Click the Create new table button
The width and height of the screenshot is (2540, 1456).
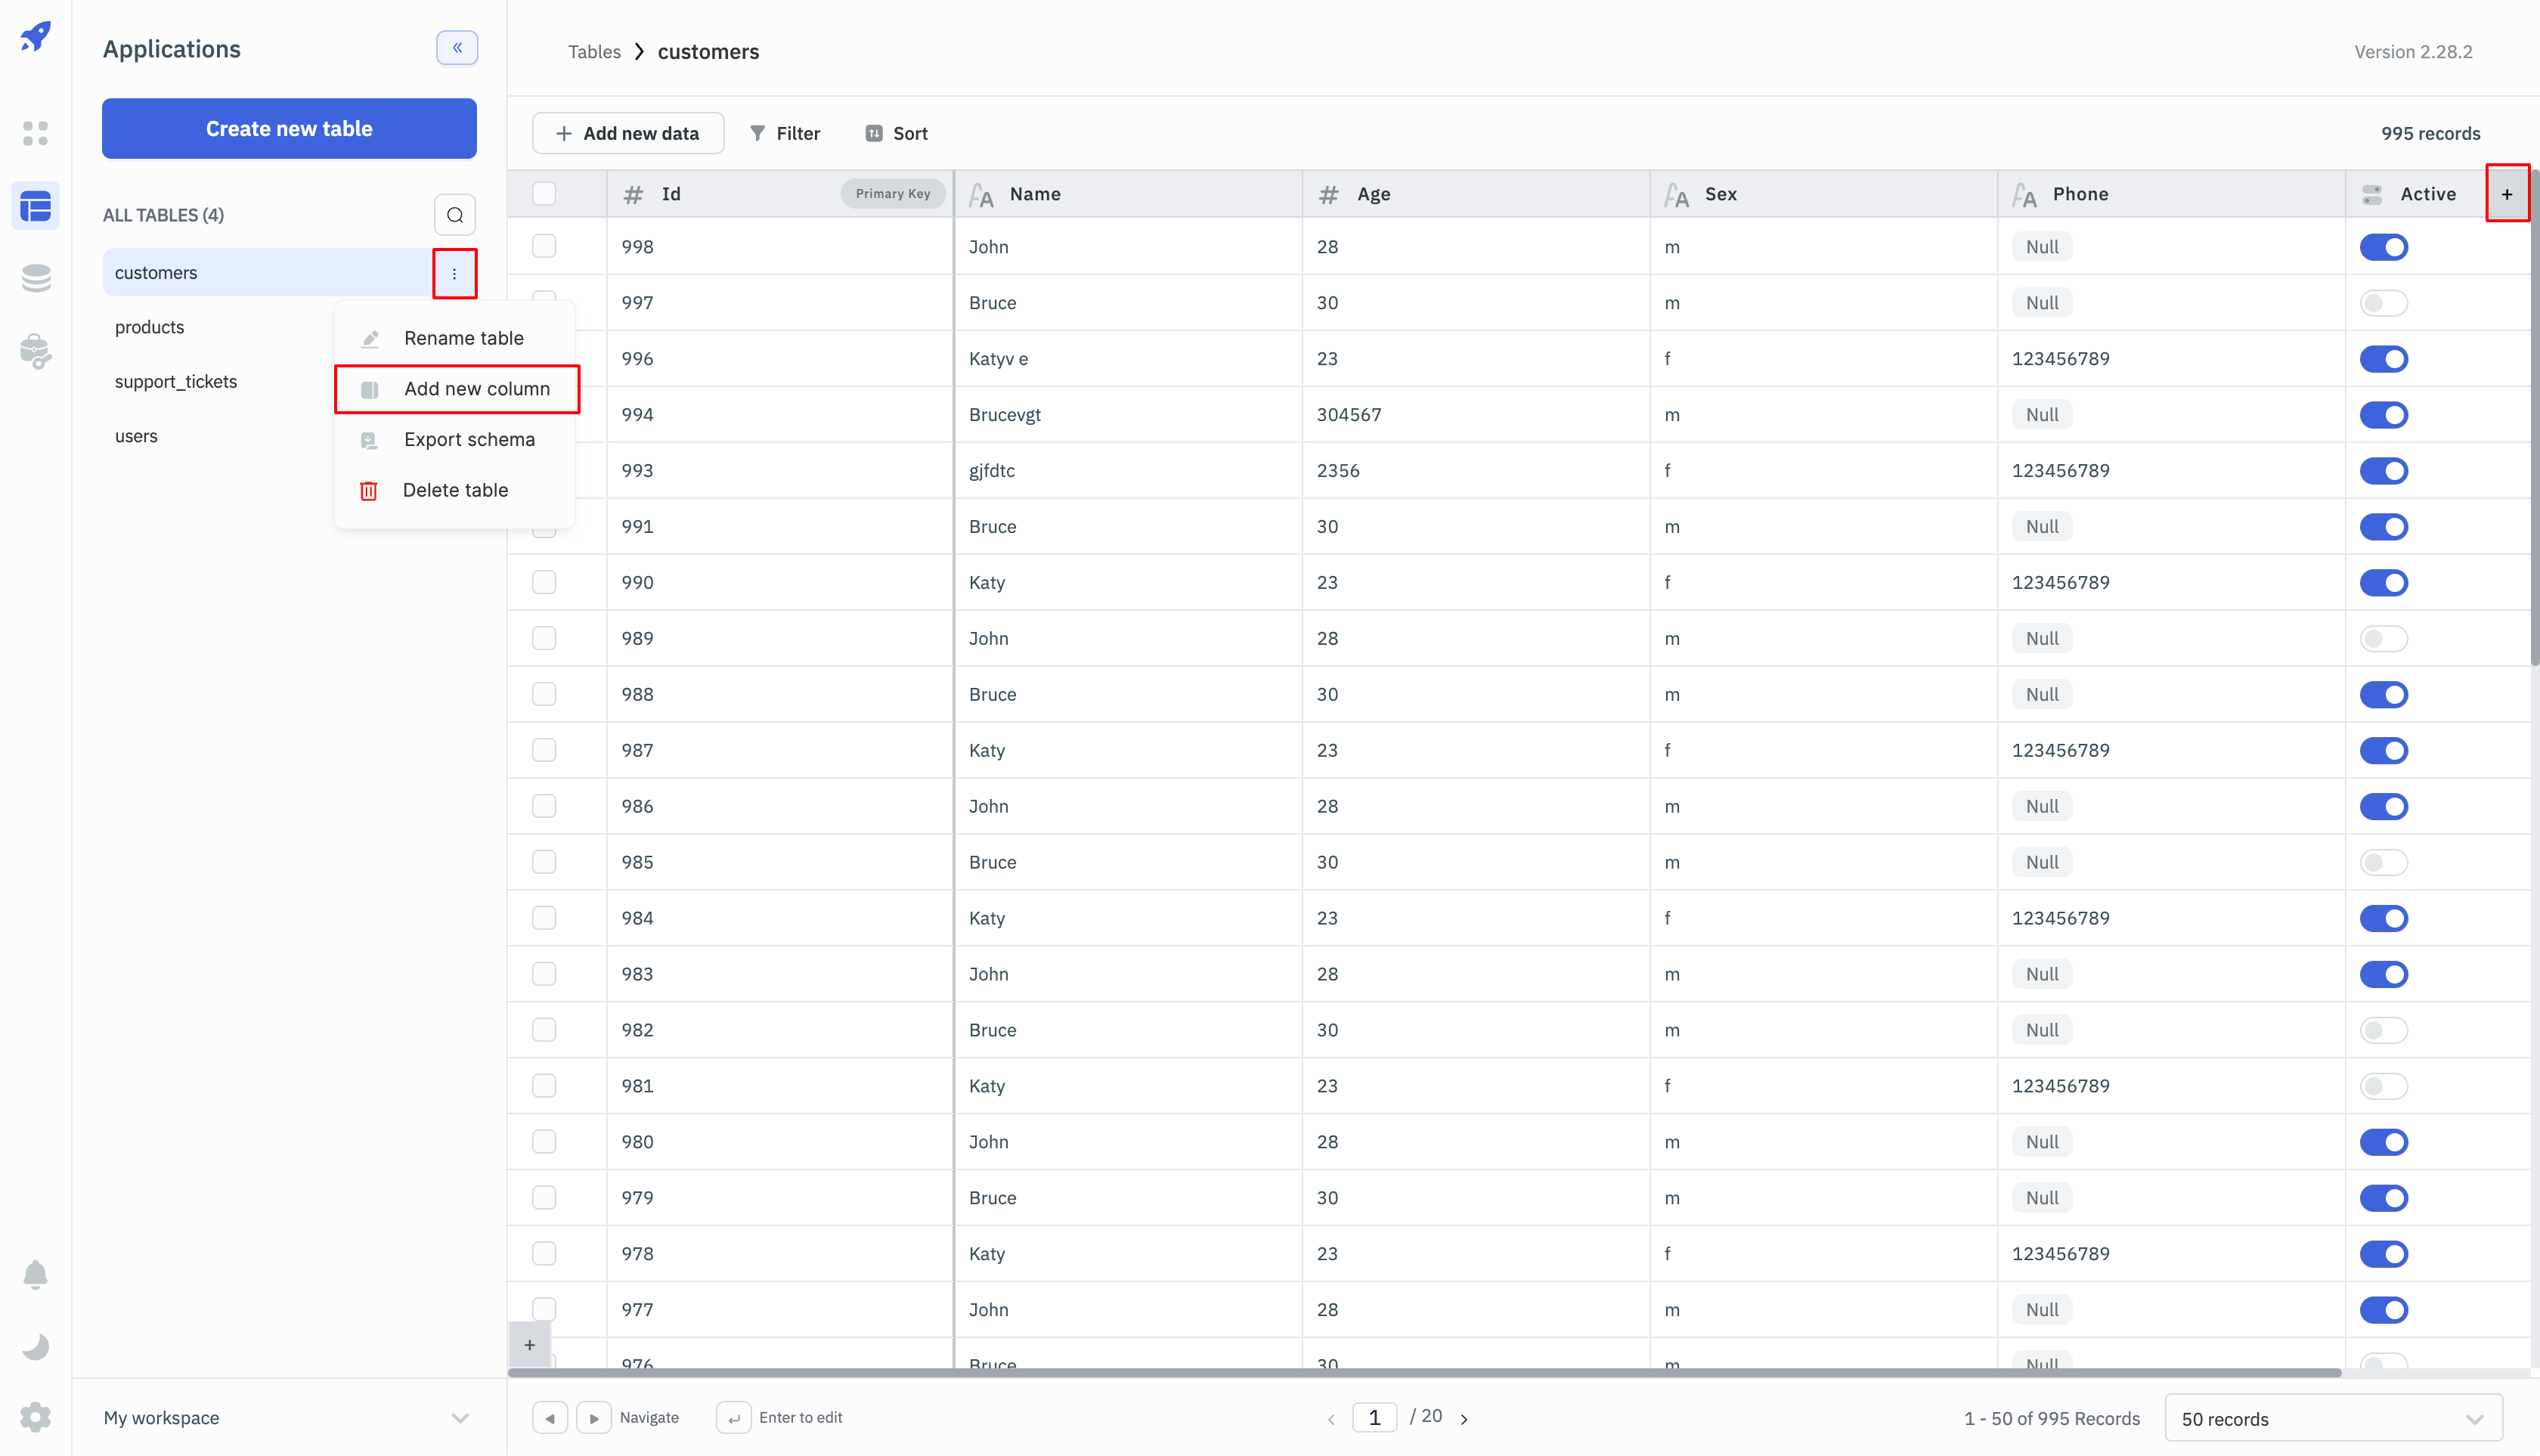click(289, 128)
